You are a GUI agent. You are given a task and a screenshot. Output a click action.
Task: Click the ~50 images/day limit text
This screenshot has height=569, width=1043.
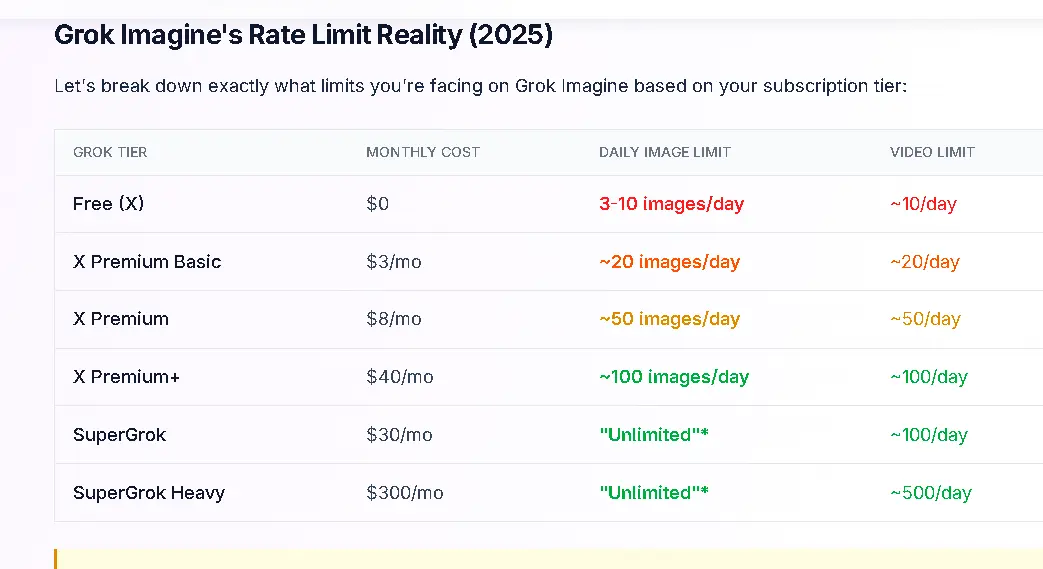[669, 319]
